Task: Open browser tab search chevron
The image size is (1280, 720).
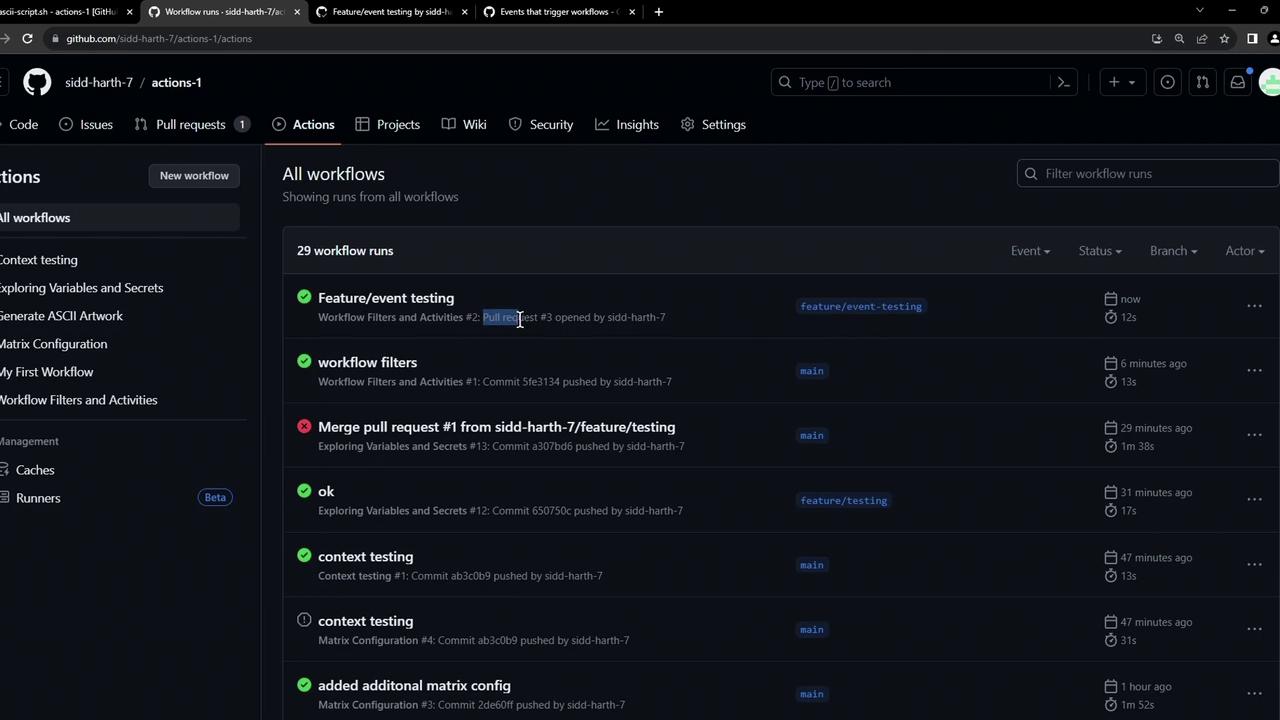Action: tap(1199, 11)
